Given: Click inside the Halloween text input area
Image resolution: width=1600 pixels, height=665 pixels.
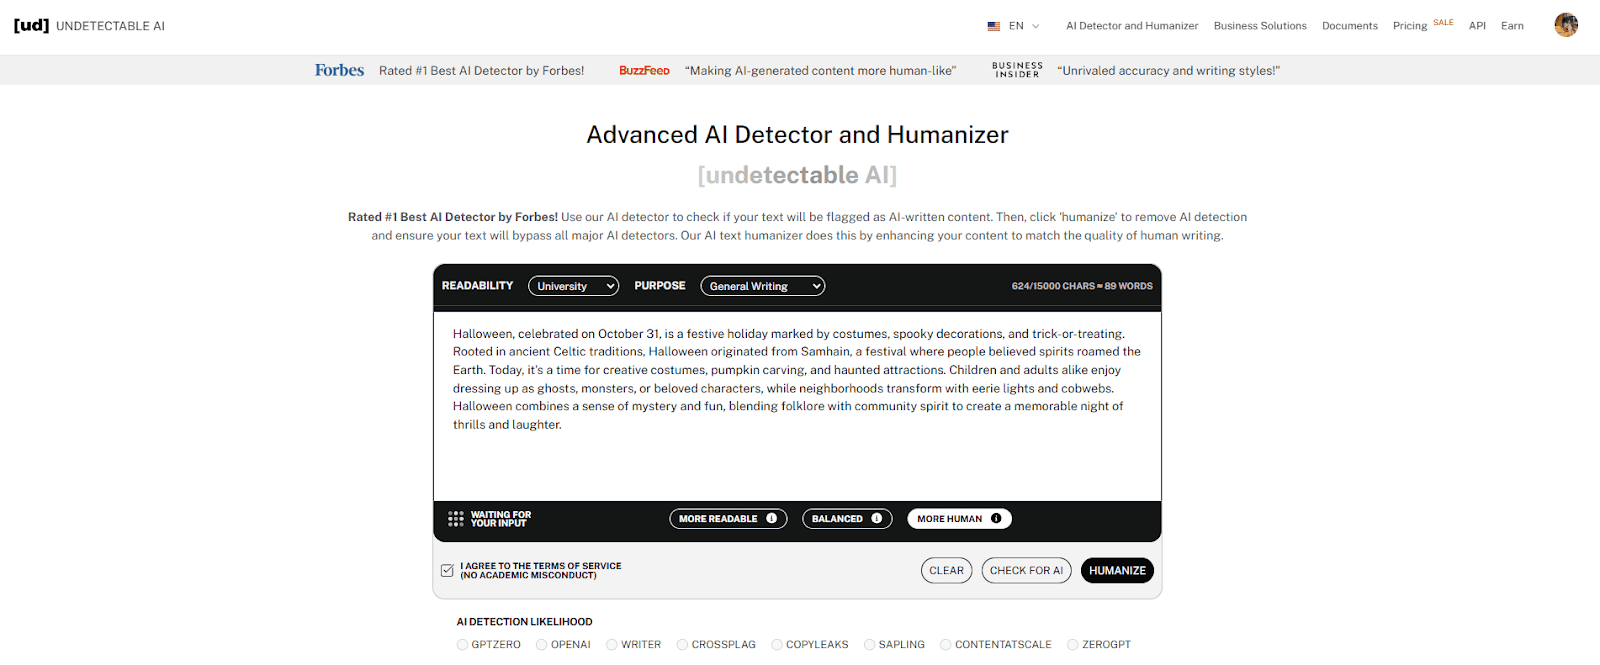Looking at the screenshot, I should pyautogui.click(x=797, y=406).
